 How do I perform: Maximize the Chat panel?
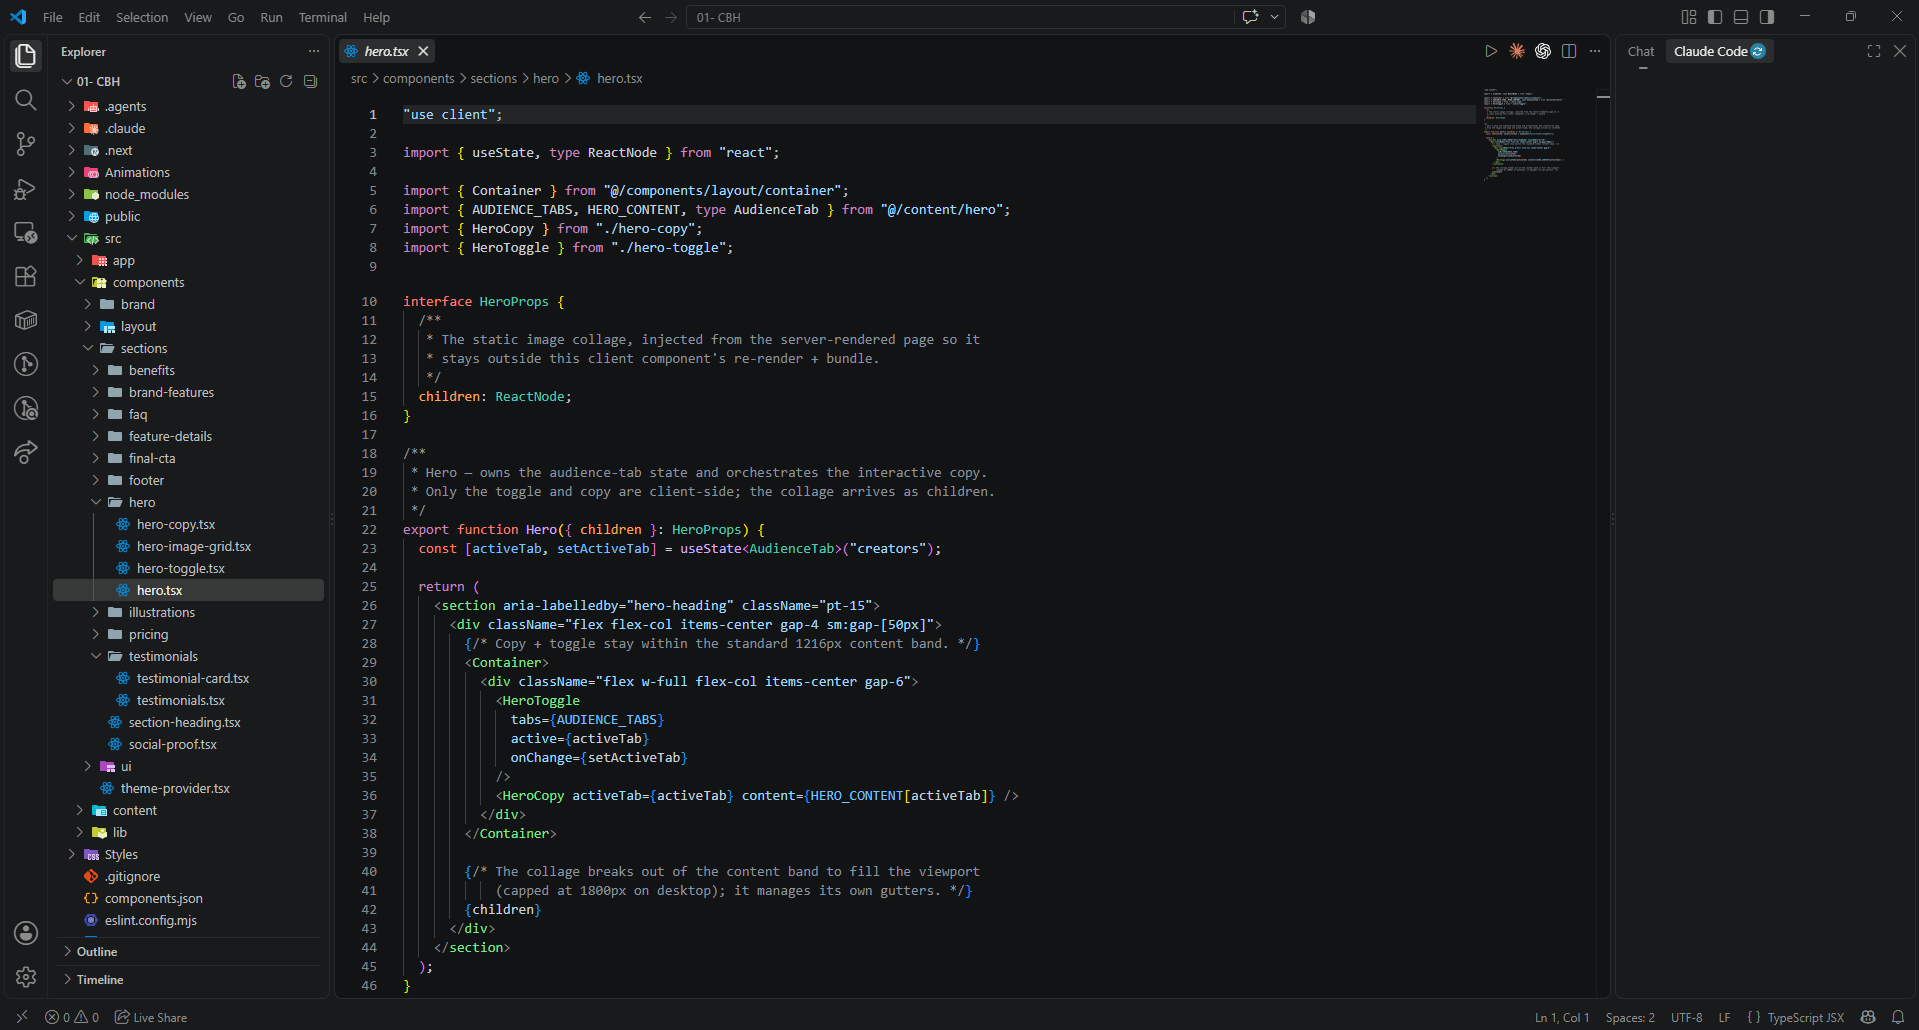click(1874, 51)
